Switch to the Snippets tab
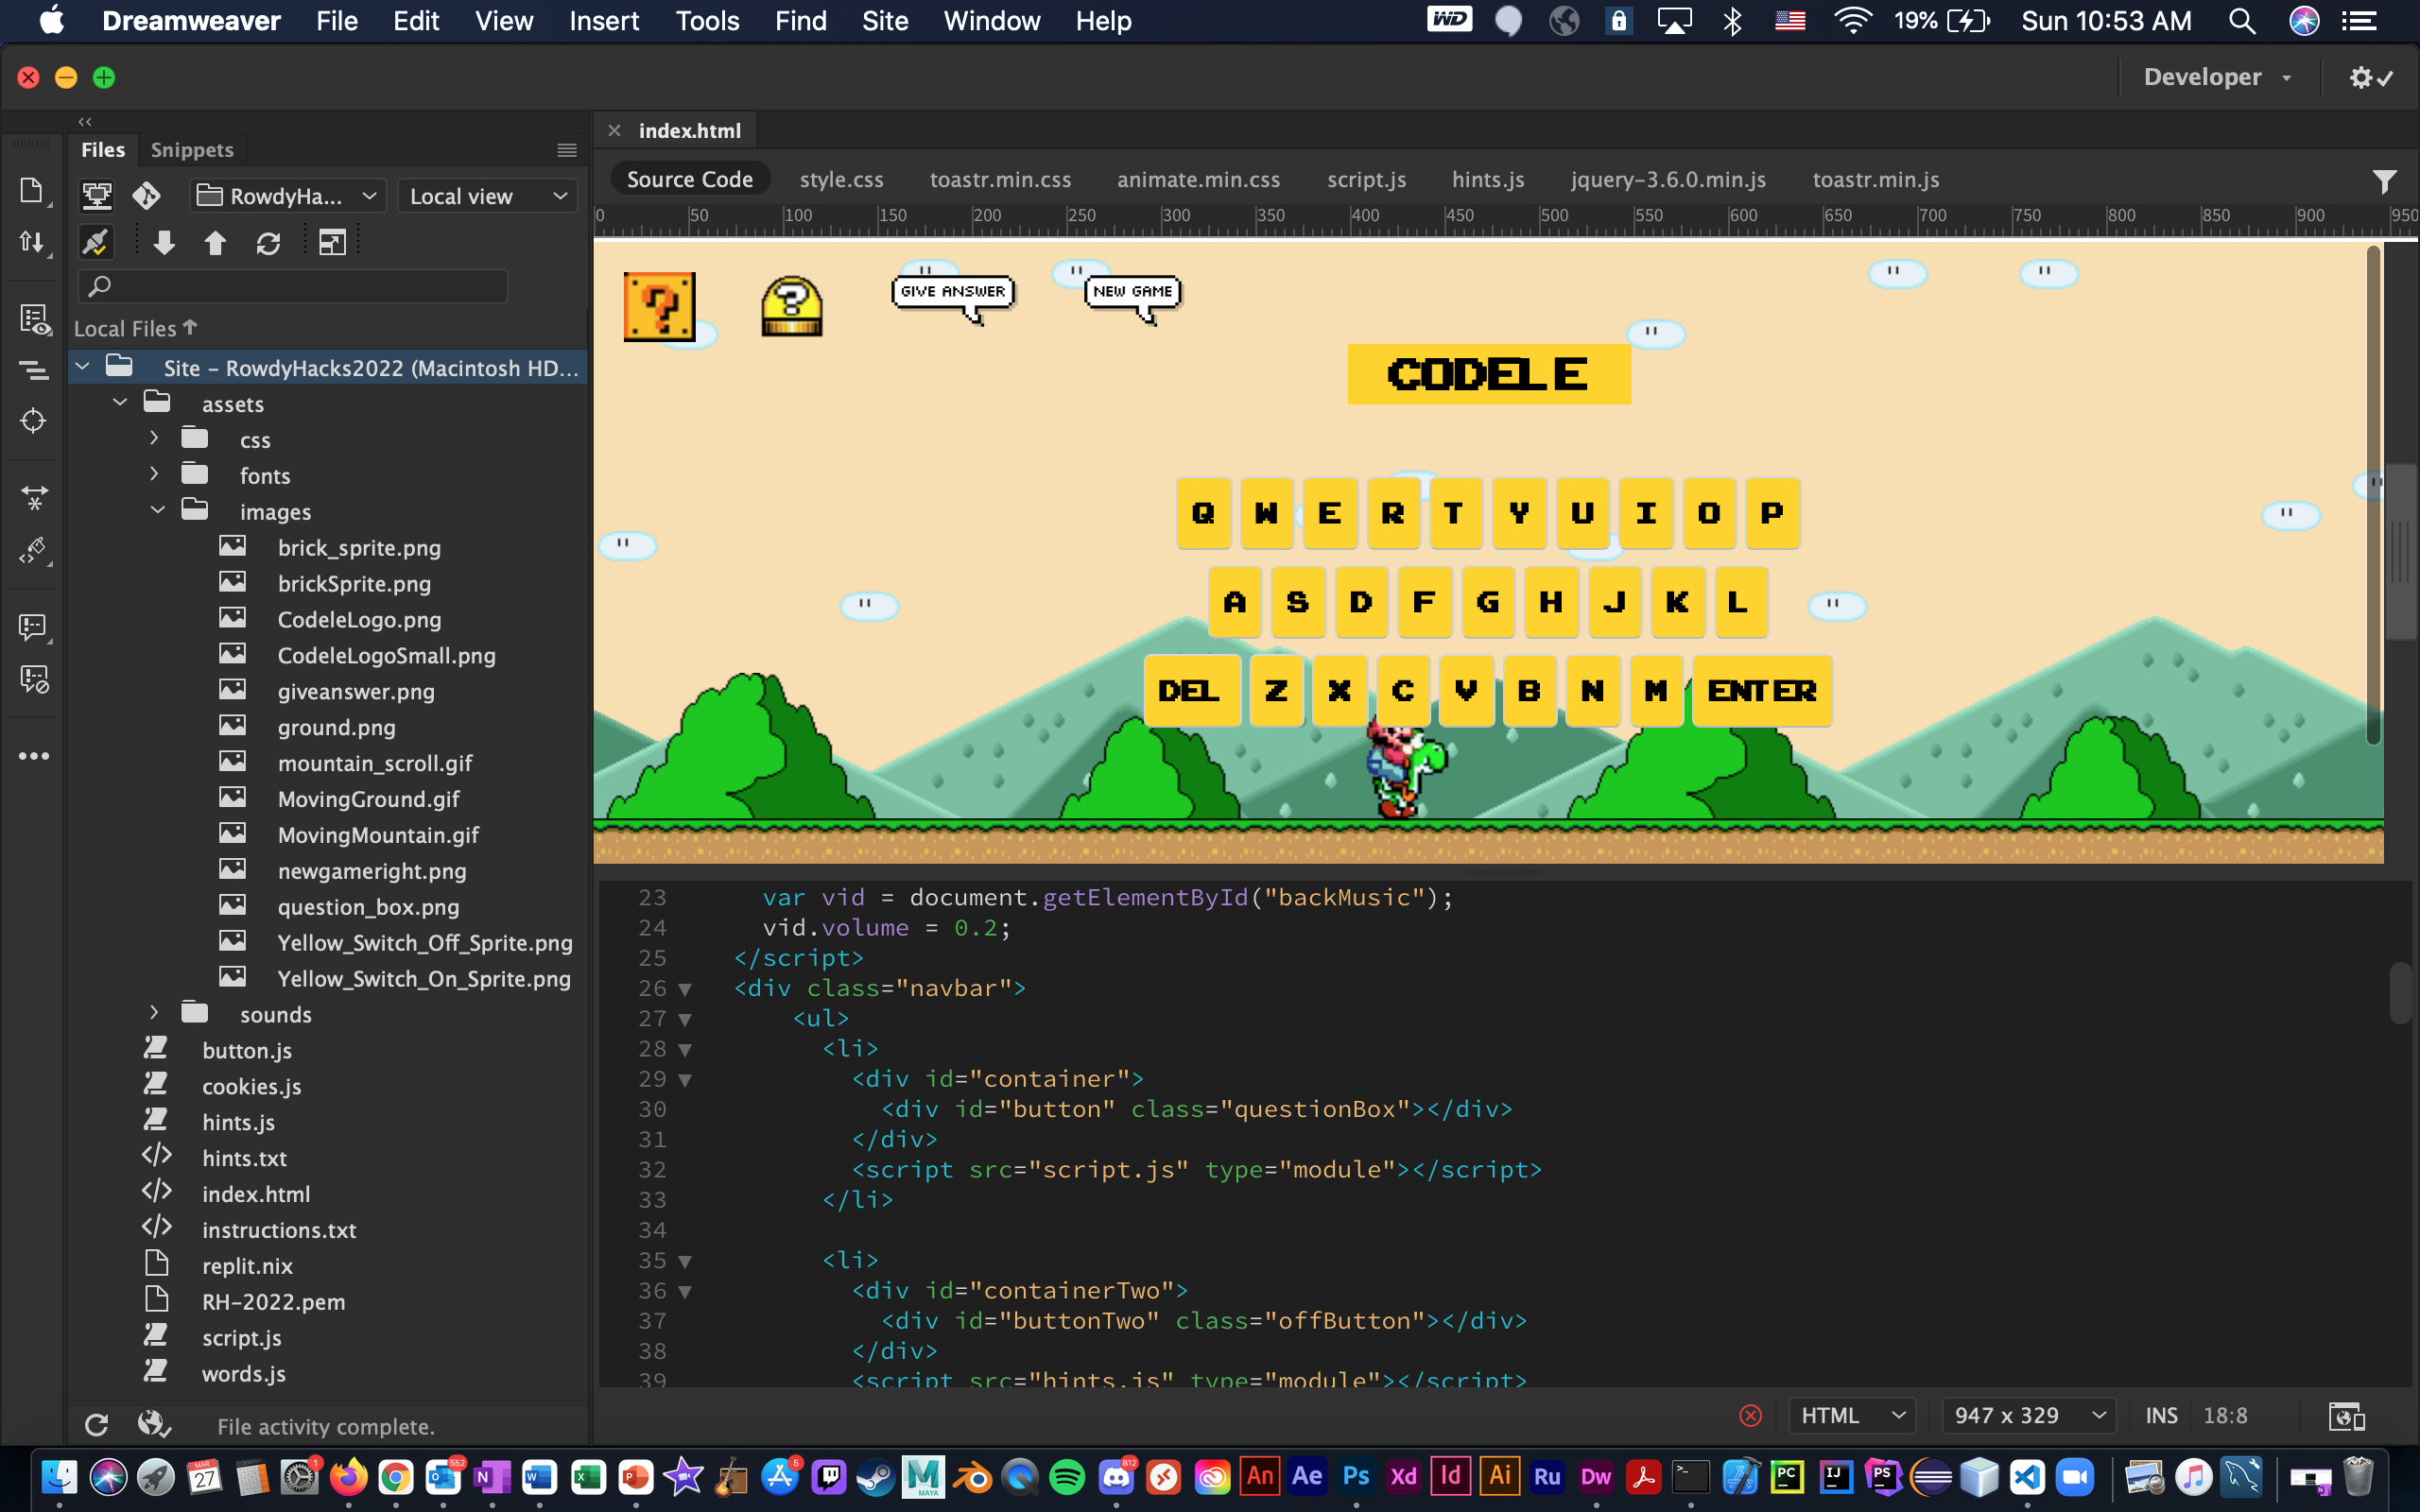Viewport: 2420px width, 1512px height. [191, 150]
